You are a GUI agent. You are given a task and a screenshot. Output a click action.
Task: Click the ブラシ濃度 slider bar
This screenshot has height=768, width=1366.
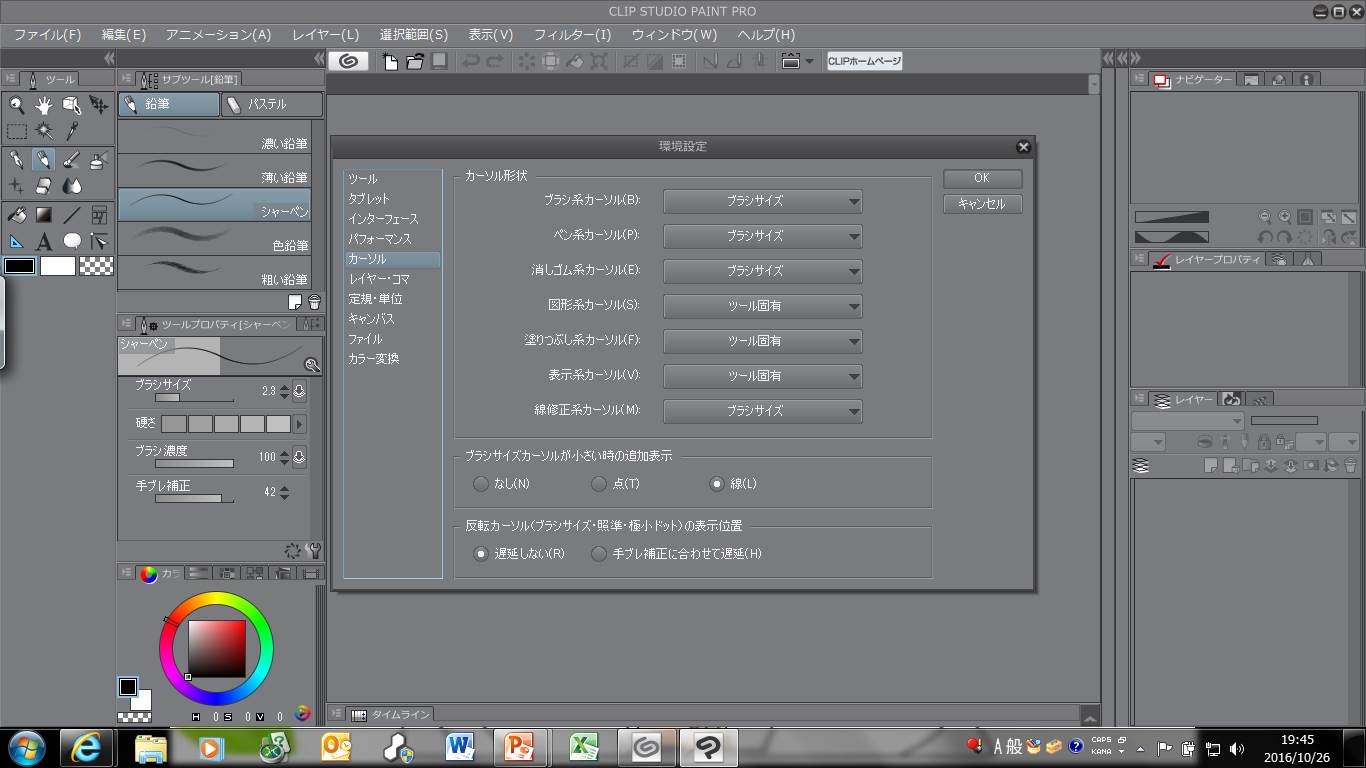pyautogui.click(x=195, y=463)
